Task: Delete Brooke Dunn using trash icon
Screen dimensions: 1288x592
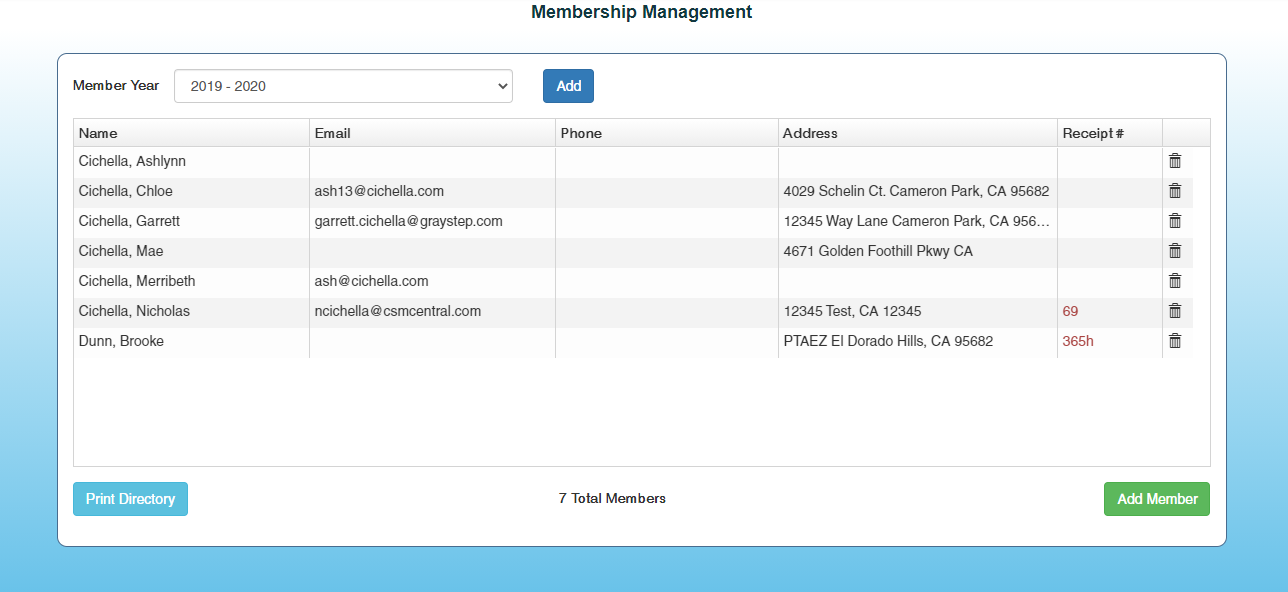Action: point(1175,341)
